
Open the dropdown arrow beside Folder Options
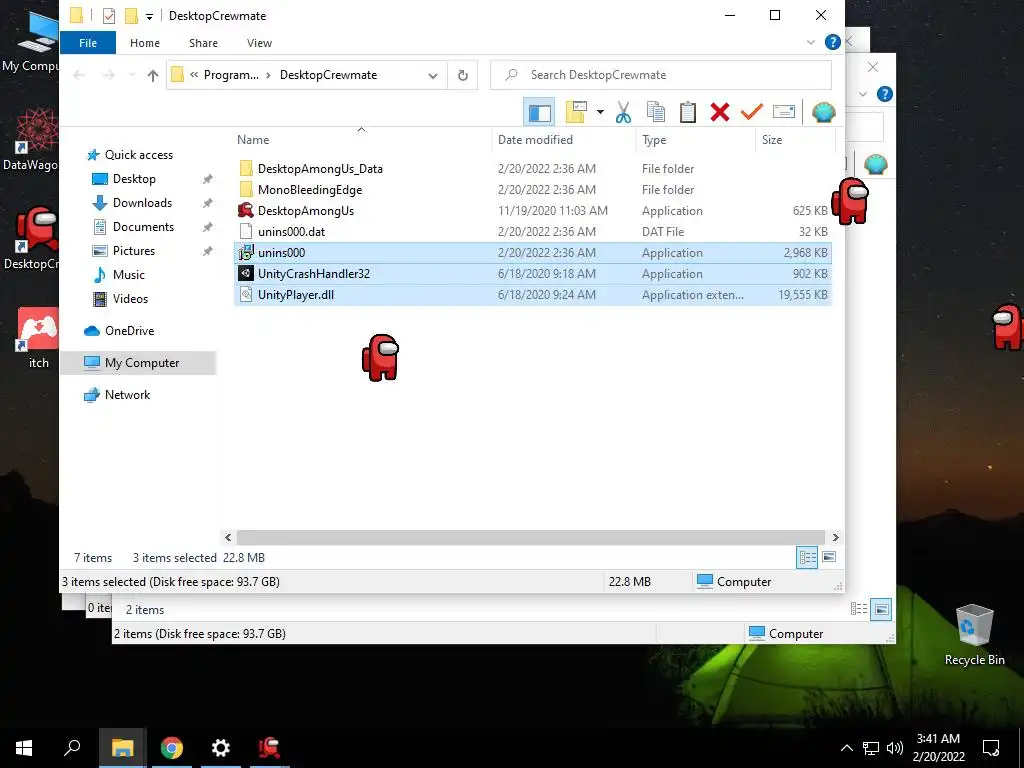pyautogui.click(x=600, y=112)
